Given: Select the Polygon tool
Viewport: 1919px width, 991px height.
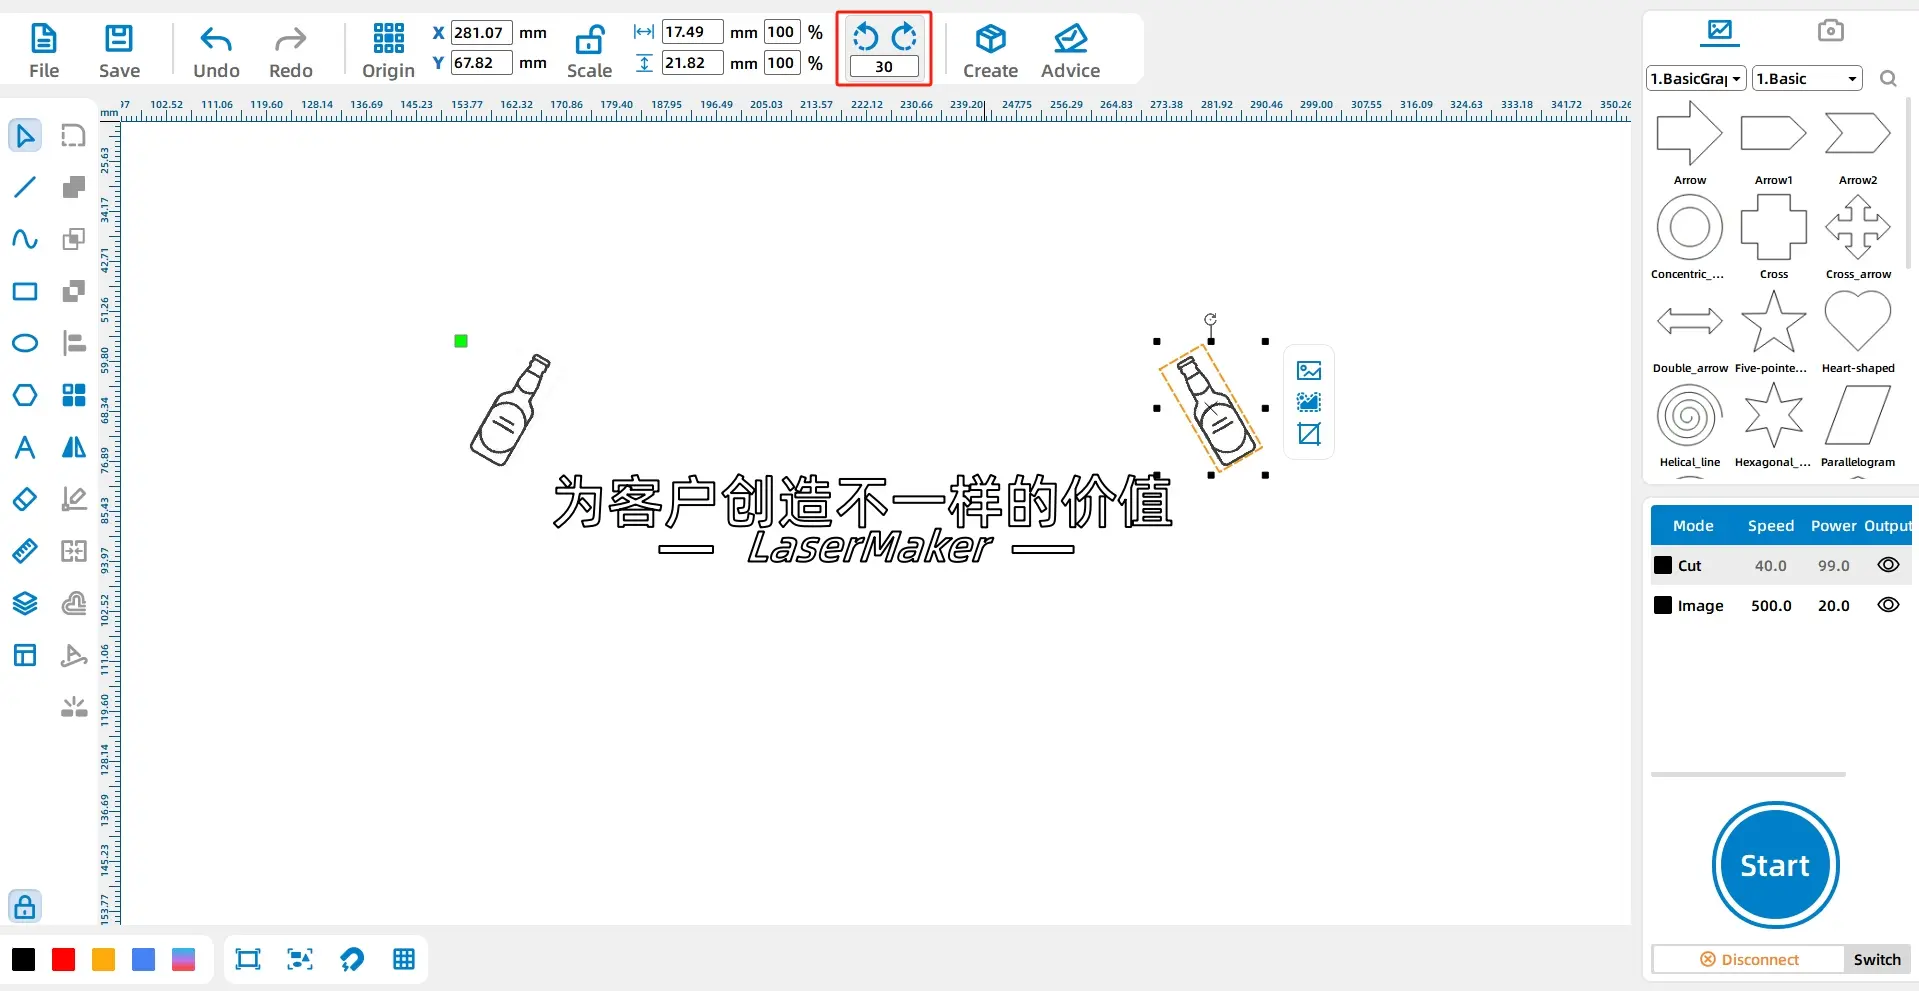Looking at the screenshot, I should (x=25, y=395).
